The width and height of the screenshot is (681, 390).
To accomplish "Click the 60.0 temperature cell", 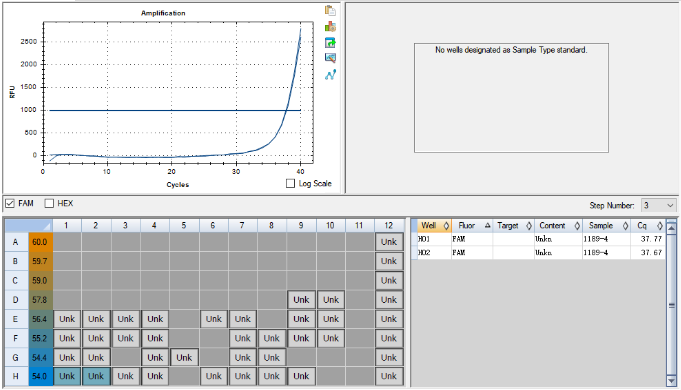I will 40,242.
